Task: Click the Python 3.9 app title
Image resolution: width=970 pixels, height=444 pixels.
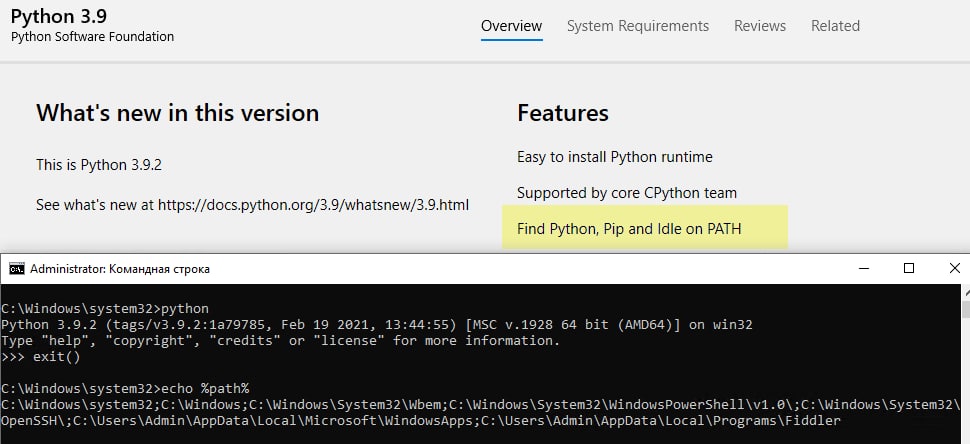Action: click(59, 15)
